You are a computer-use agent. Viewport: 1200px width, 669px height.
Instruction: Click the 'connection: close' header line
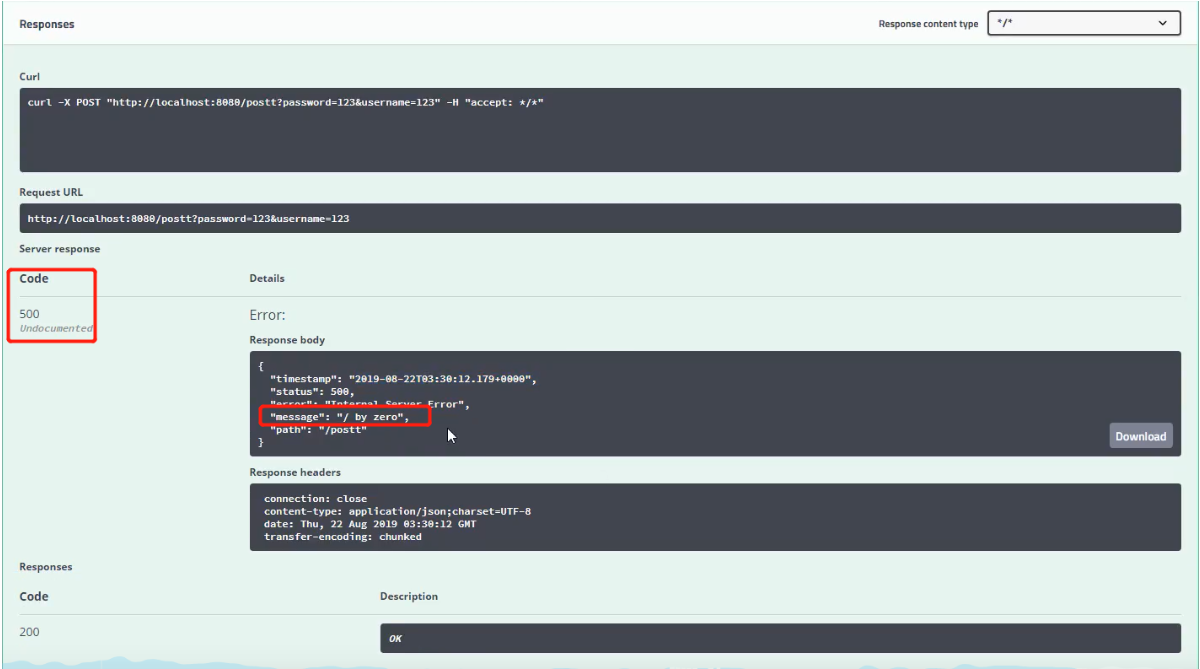click(315, 498)
